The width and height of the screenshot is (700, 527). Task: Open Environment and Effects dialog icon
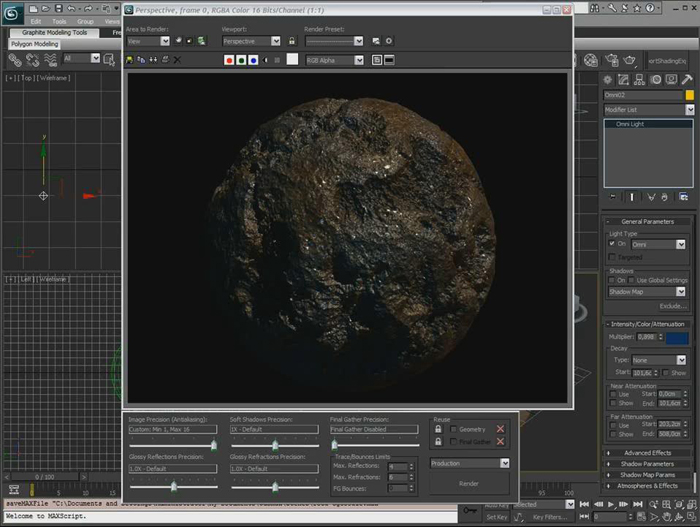click(x=389, y=41)
